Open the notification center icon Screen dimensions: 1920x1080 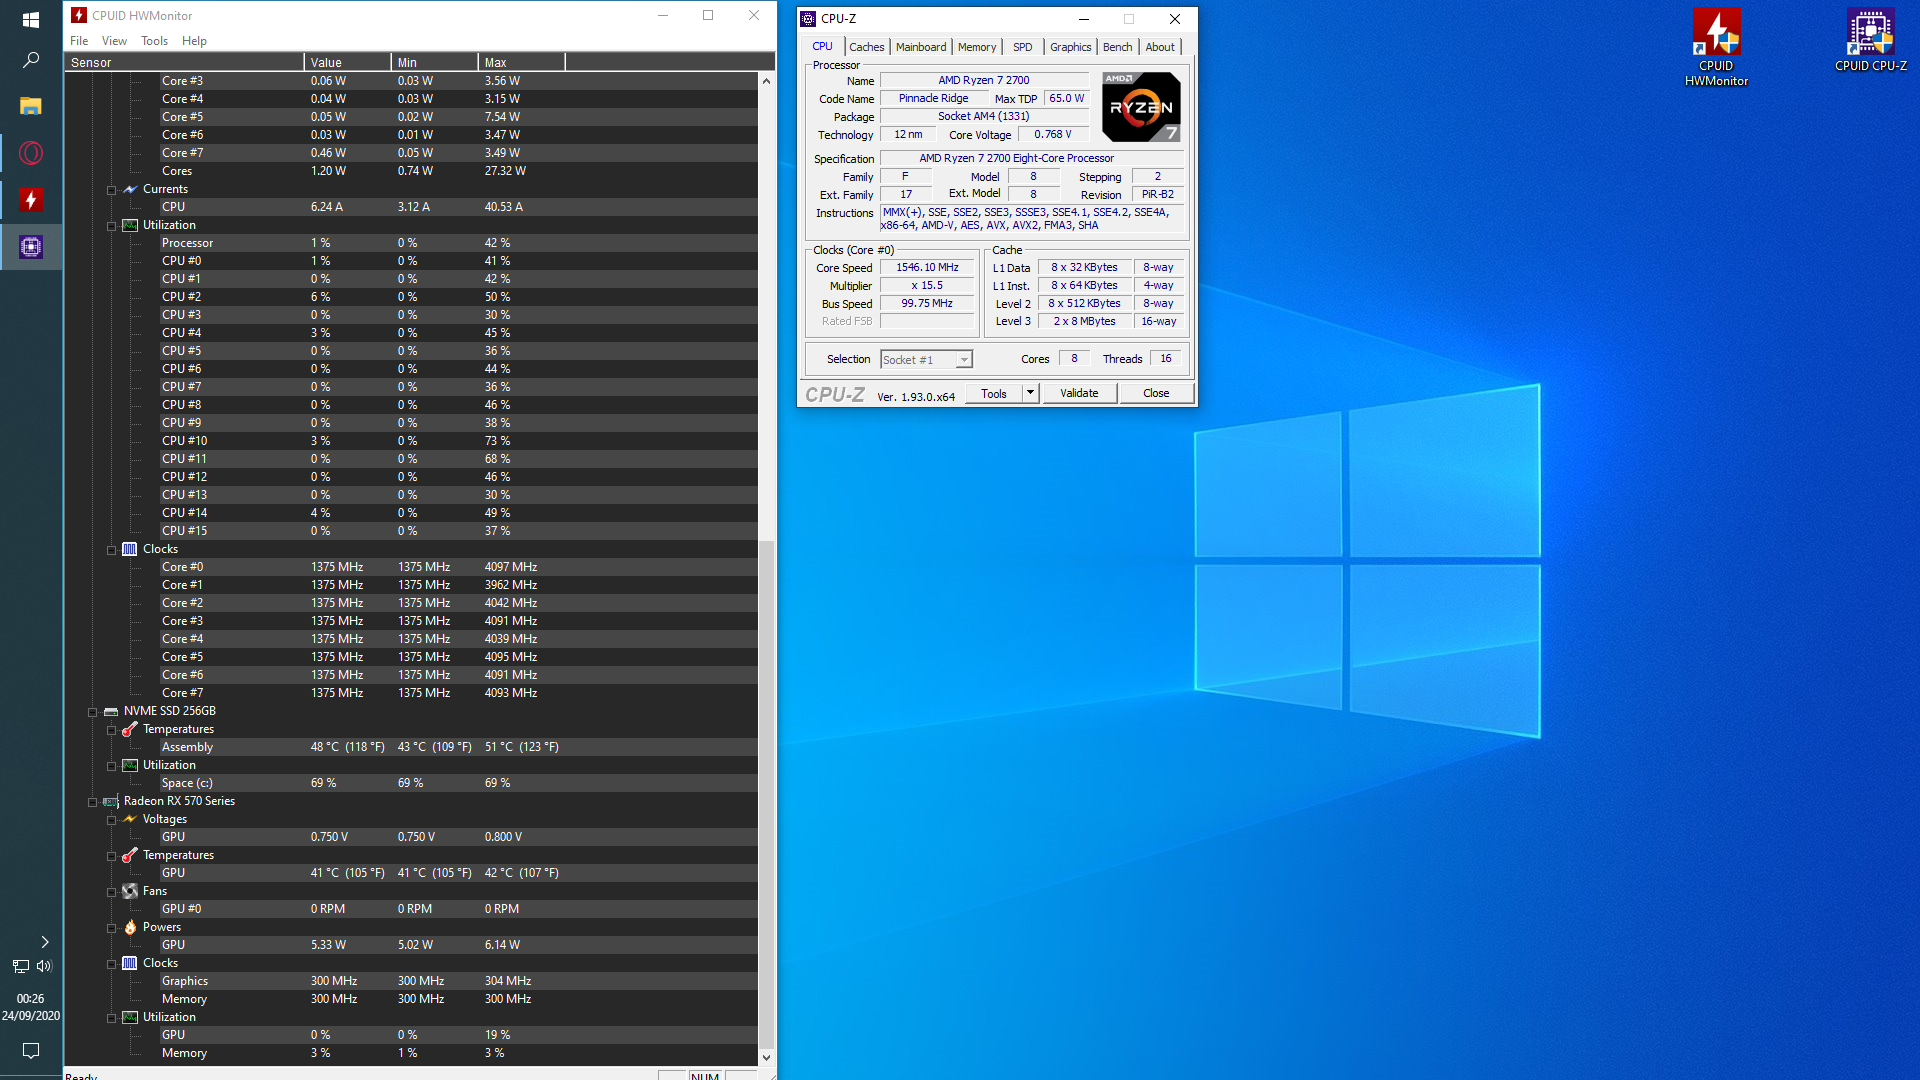click(x=31, y=1050)
